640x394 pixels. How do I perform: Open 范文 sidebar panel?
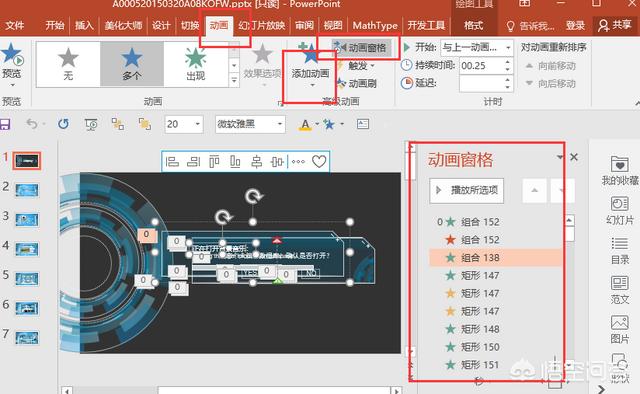pyautogui.click(x=620, y=290)
